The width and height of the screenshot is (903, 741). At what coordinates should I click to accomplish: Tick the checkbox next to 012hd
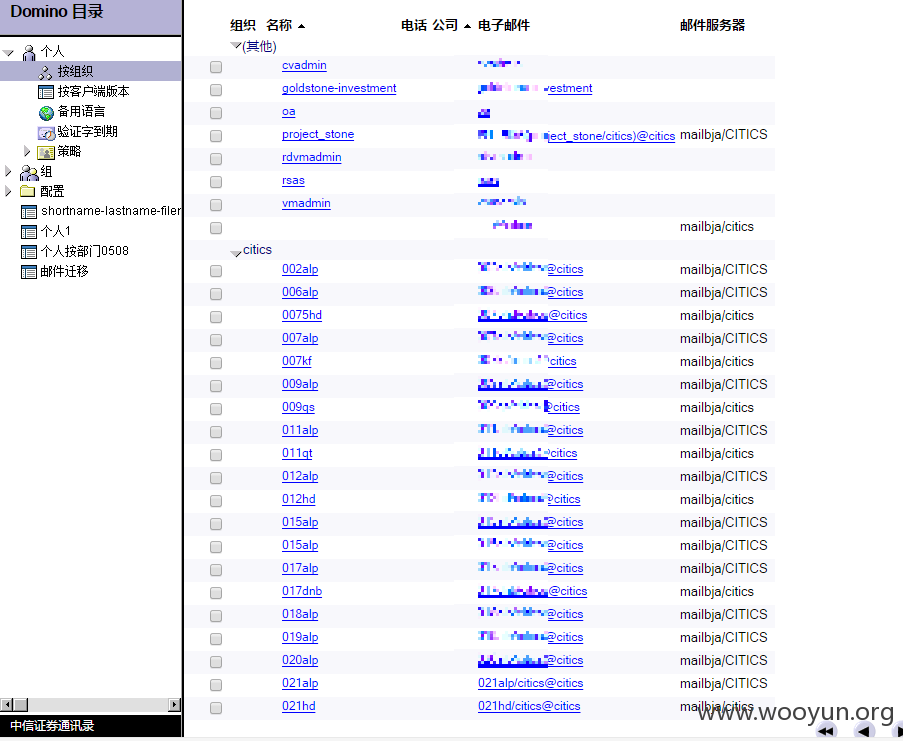click(x=216, y=501)
